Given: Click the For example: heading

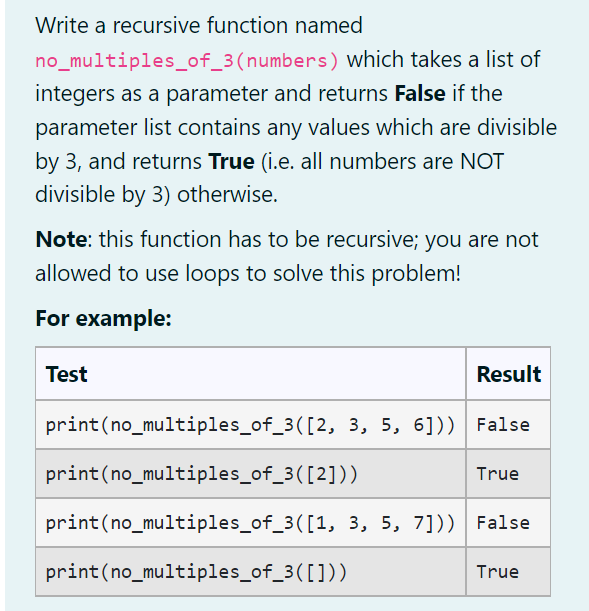Looking at the screenshot, I should (103, 318).
